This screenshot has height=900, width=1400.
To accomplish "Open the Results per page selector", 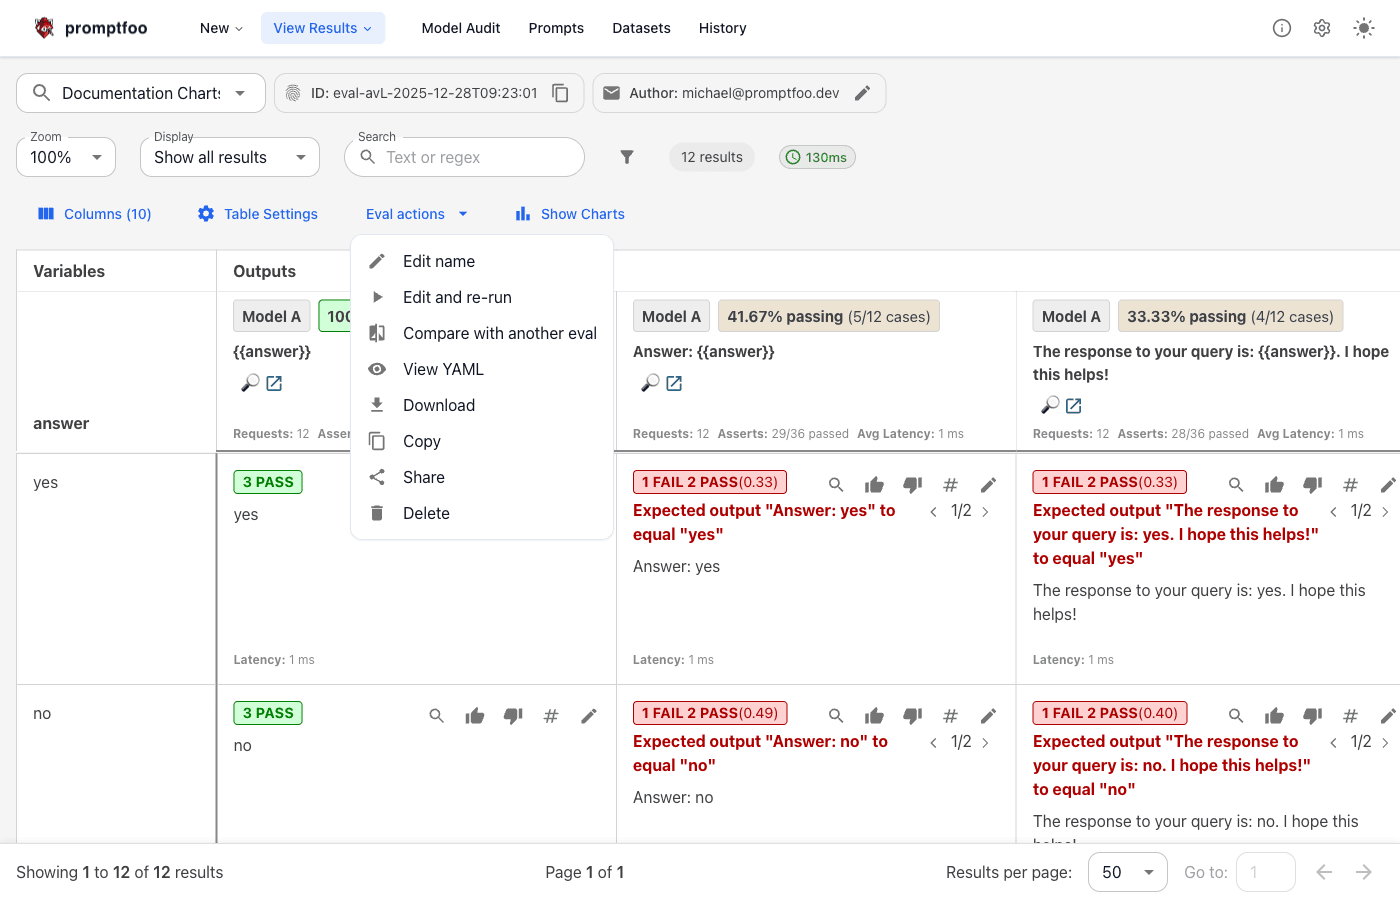I will click(1127, 872).
